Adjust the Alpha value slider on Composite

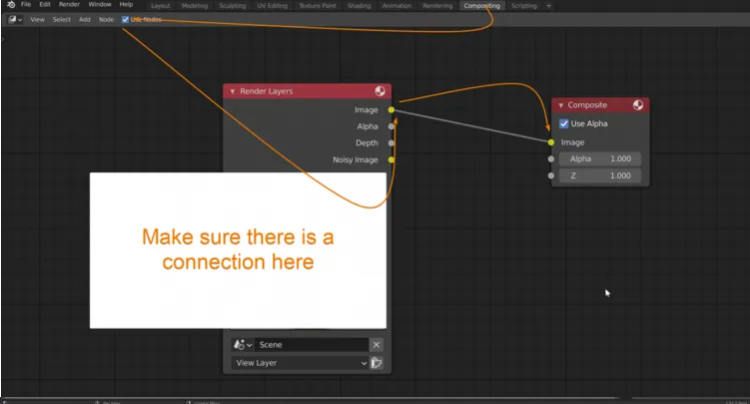point(600,159)
